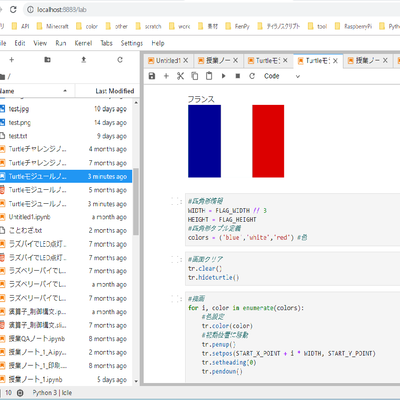Insert a cell below with the plus icon
Image resolution: width=400 pixels, height=400 pixels.
pos(166,76)
